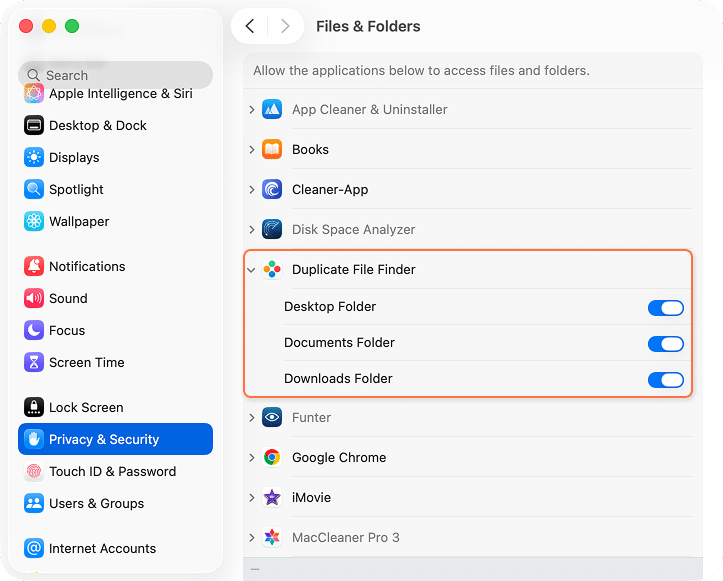Click the Funter eye icon
Viewport: 723px width, 581px height.
pos(272,418)
